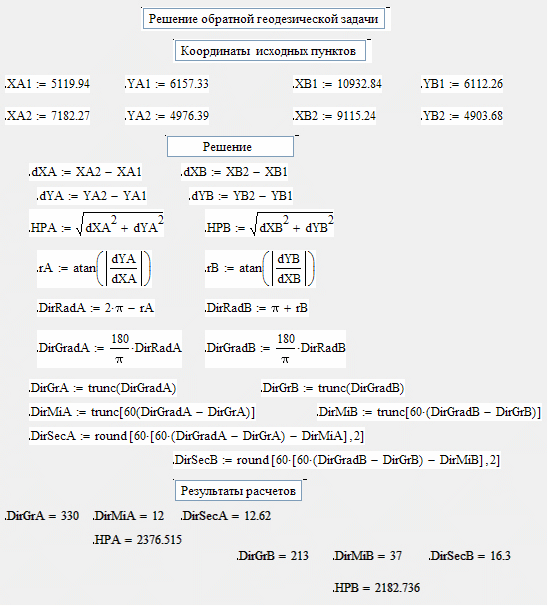Select the DirRadA := 2·π − rA formula

(96, 308)
